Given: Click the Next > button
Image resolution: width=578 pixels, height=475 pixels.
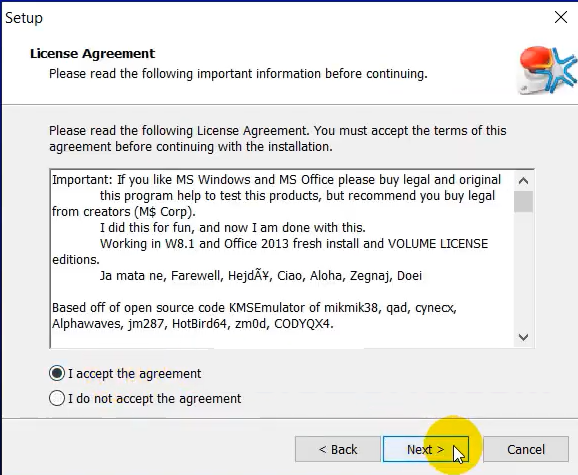Looking at the screenshot, I should pyautogui.click(x=426, y=449).
